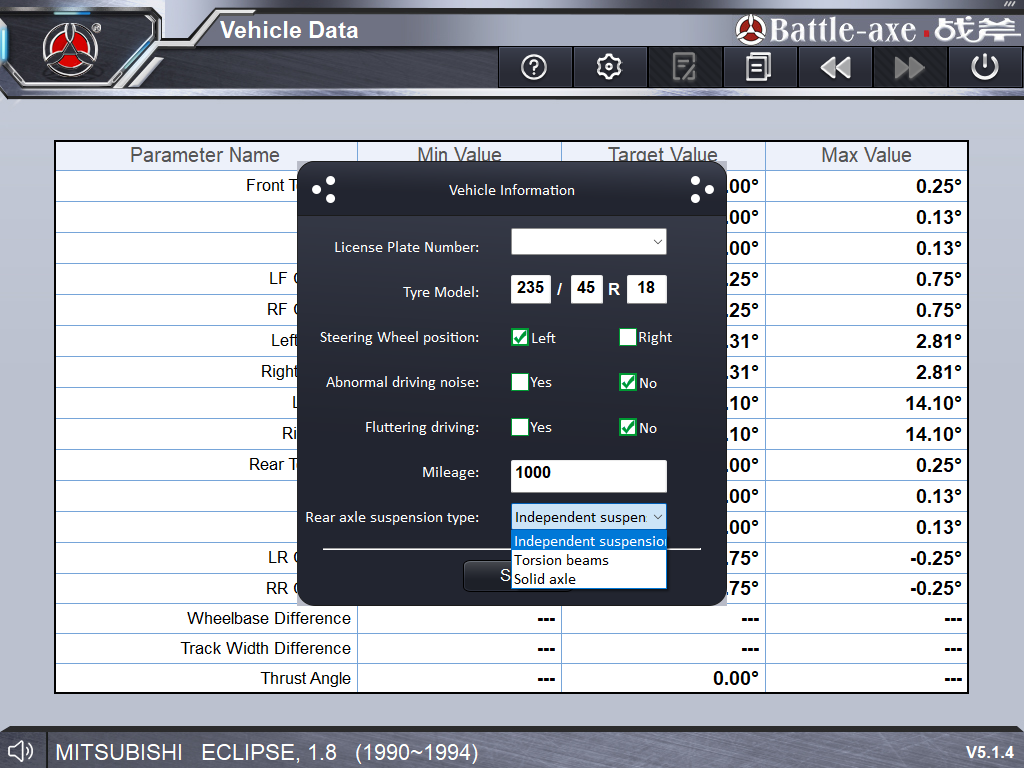Click the document copy icon in toolbar
The height and width of the screenshot is (768, 1024).
tap(759, 67)
